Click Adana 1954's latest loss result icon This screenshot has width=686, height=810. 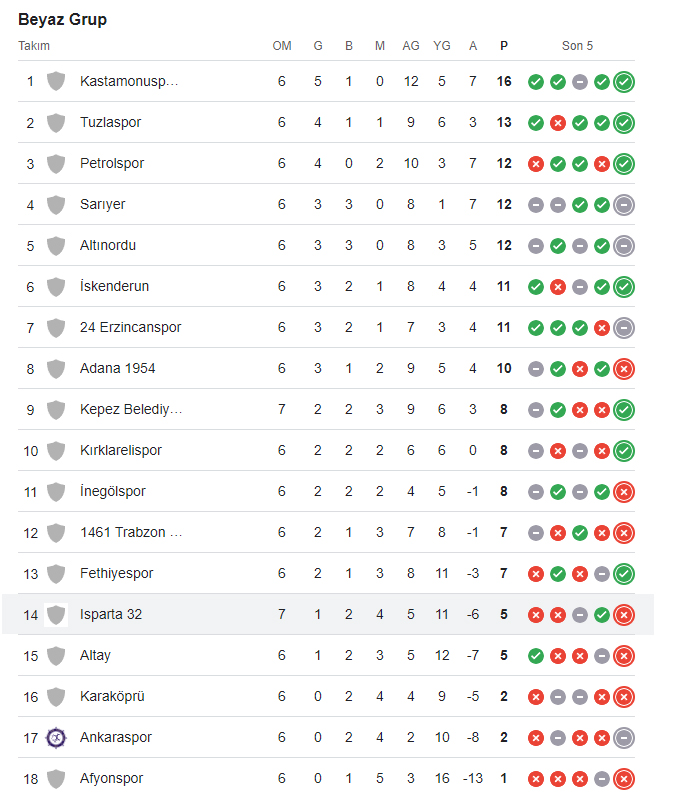click(x=624, y=369)
